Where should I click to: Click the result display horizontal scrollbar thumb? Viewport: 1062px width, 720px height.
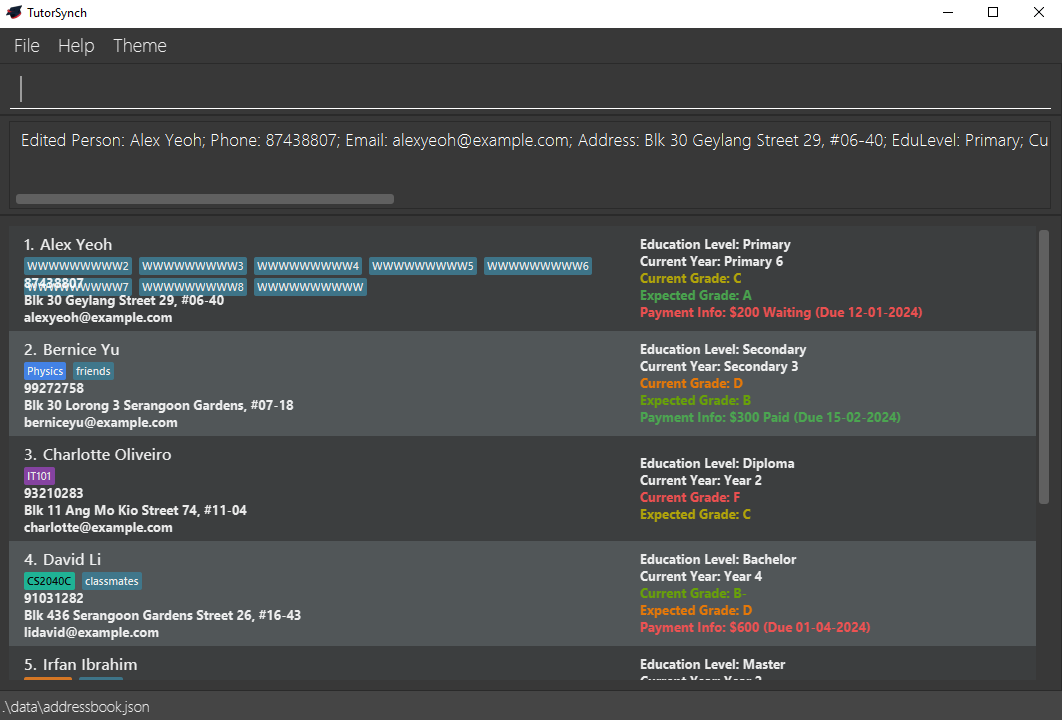click(205, 198)
